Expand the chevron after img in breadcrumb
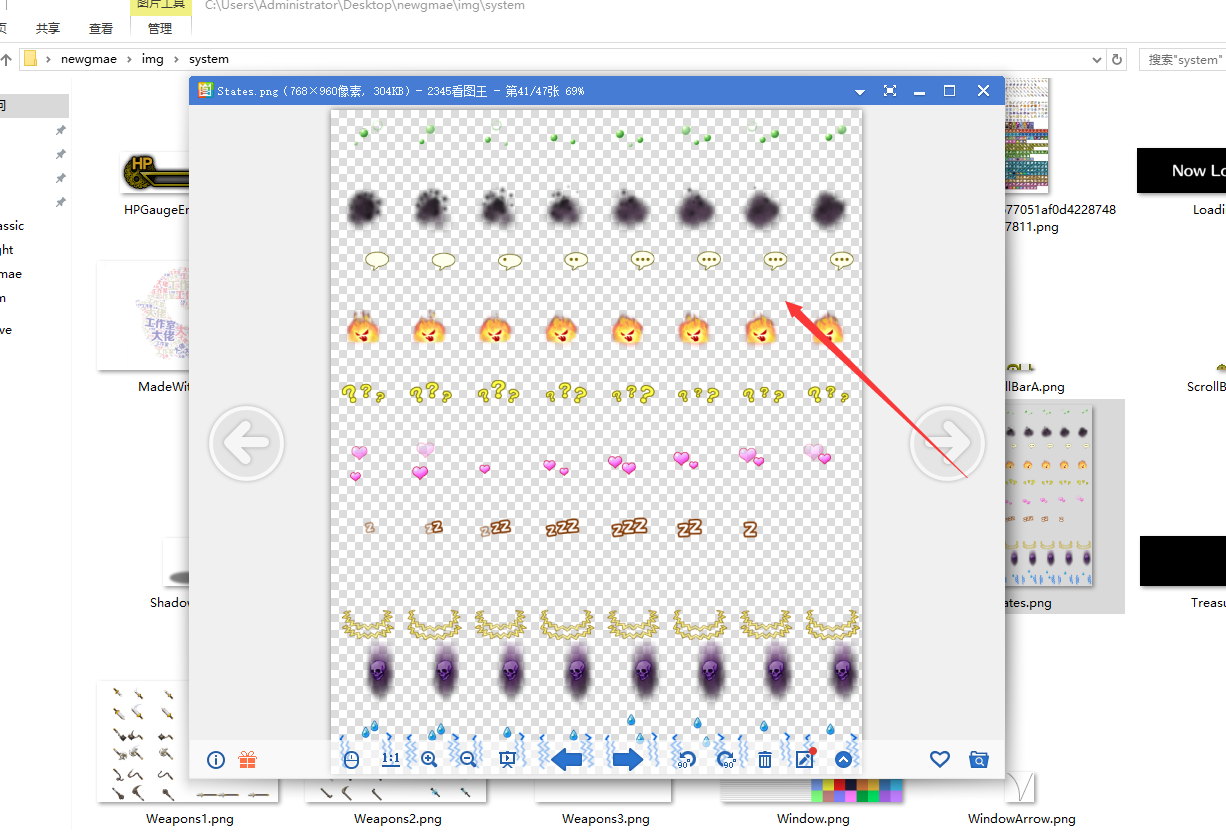Viewport: 1226px width, 836px height. coord(177,59)
